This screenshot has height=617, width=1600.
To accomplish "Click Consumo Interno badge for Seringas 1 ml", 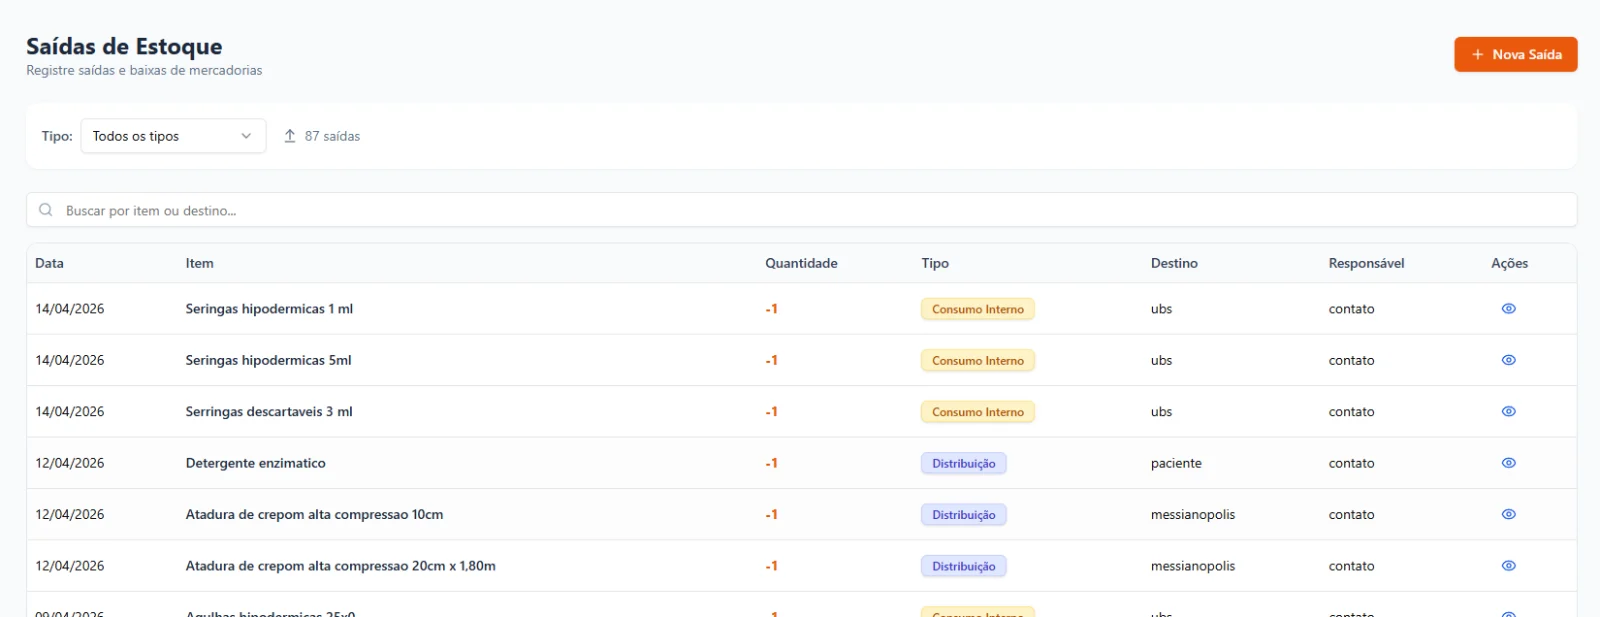I will 977,309.
